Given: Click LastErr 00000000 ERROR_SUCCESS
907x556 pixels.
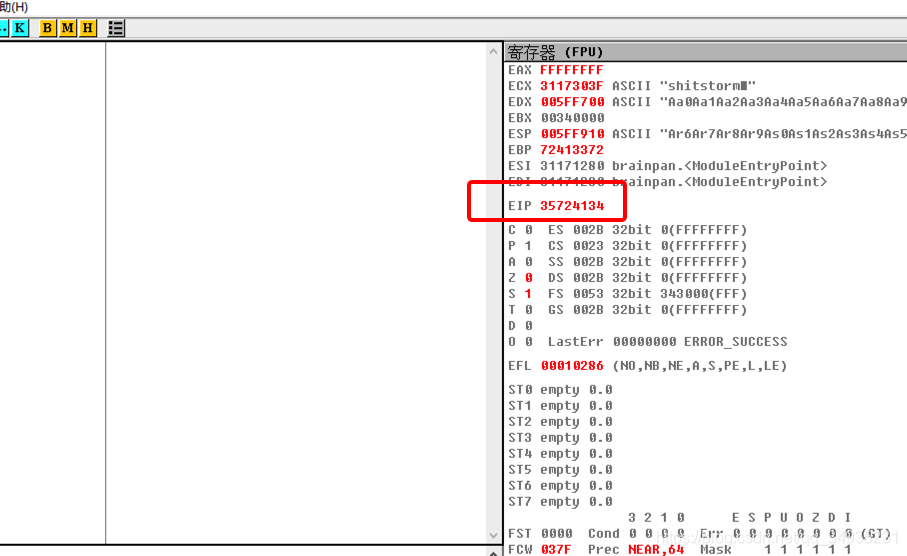Looking at the screenshot, I should [668, 342].
